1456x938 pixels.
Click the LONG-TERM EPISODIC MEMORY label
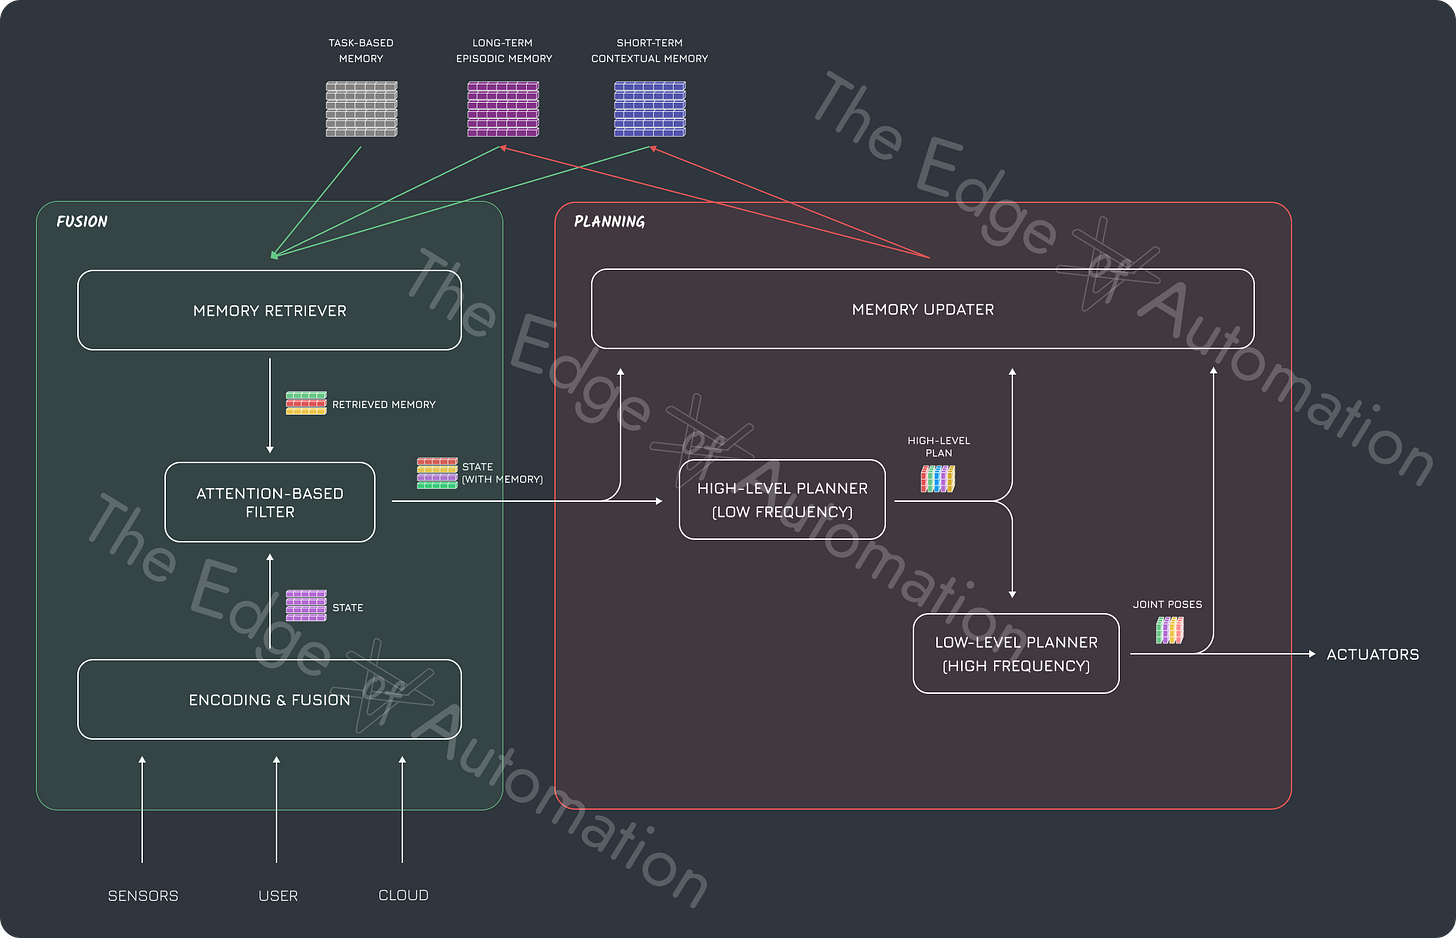click(504, 51)
